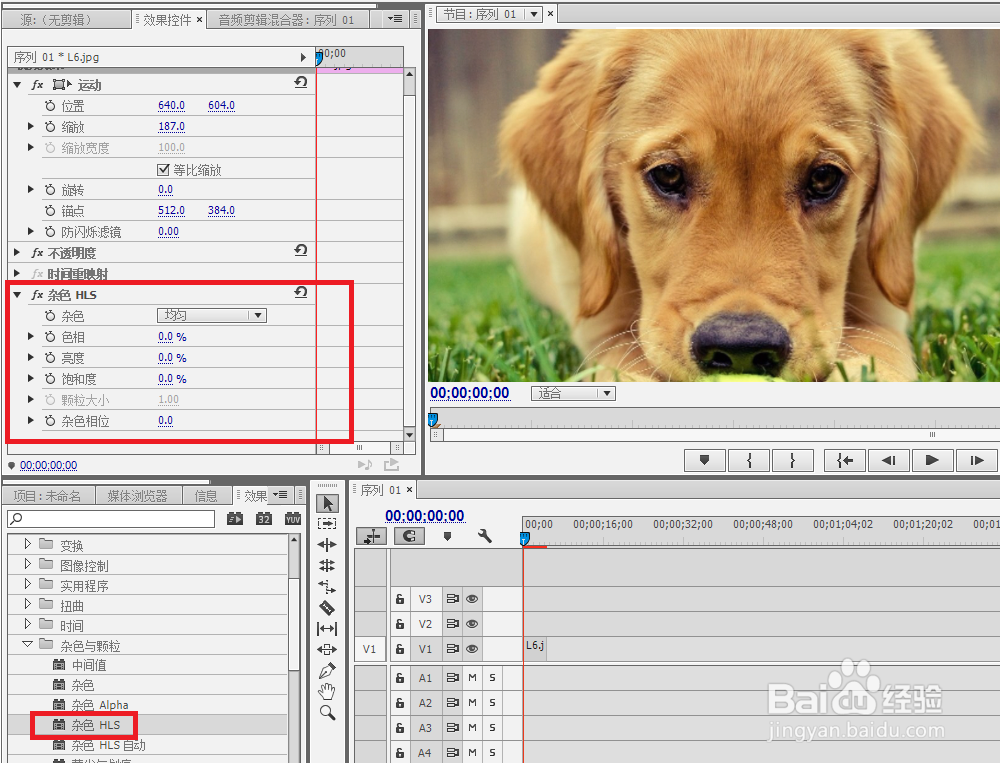Select the Selection arrow tool
Image resolution: width=1000 pixels, height=765 pixels.
328,504
